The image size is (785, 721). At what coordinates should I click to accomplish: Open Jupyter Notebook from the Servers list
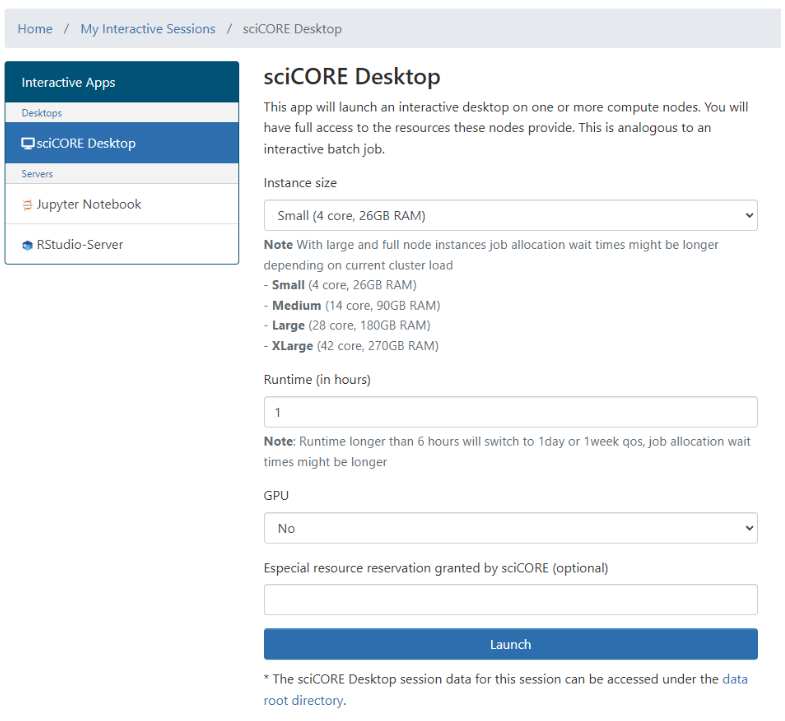click(x=89, y=204)
